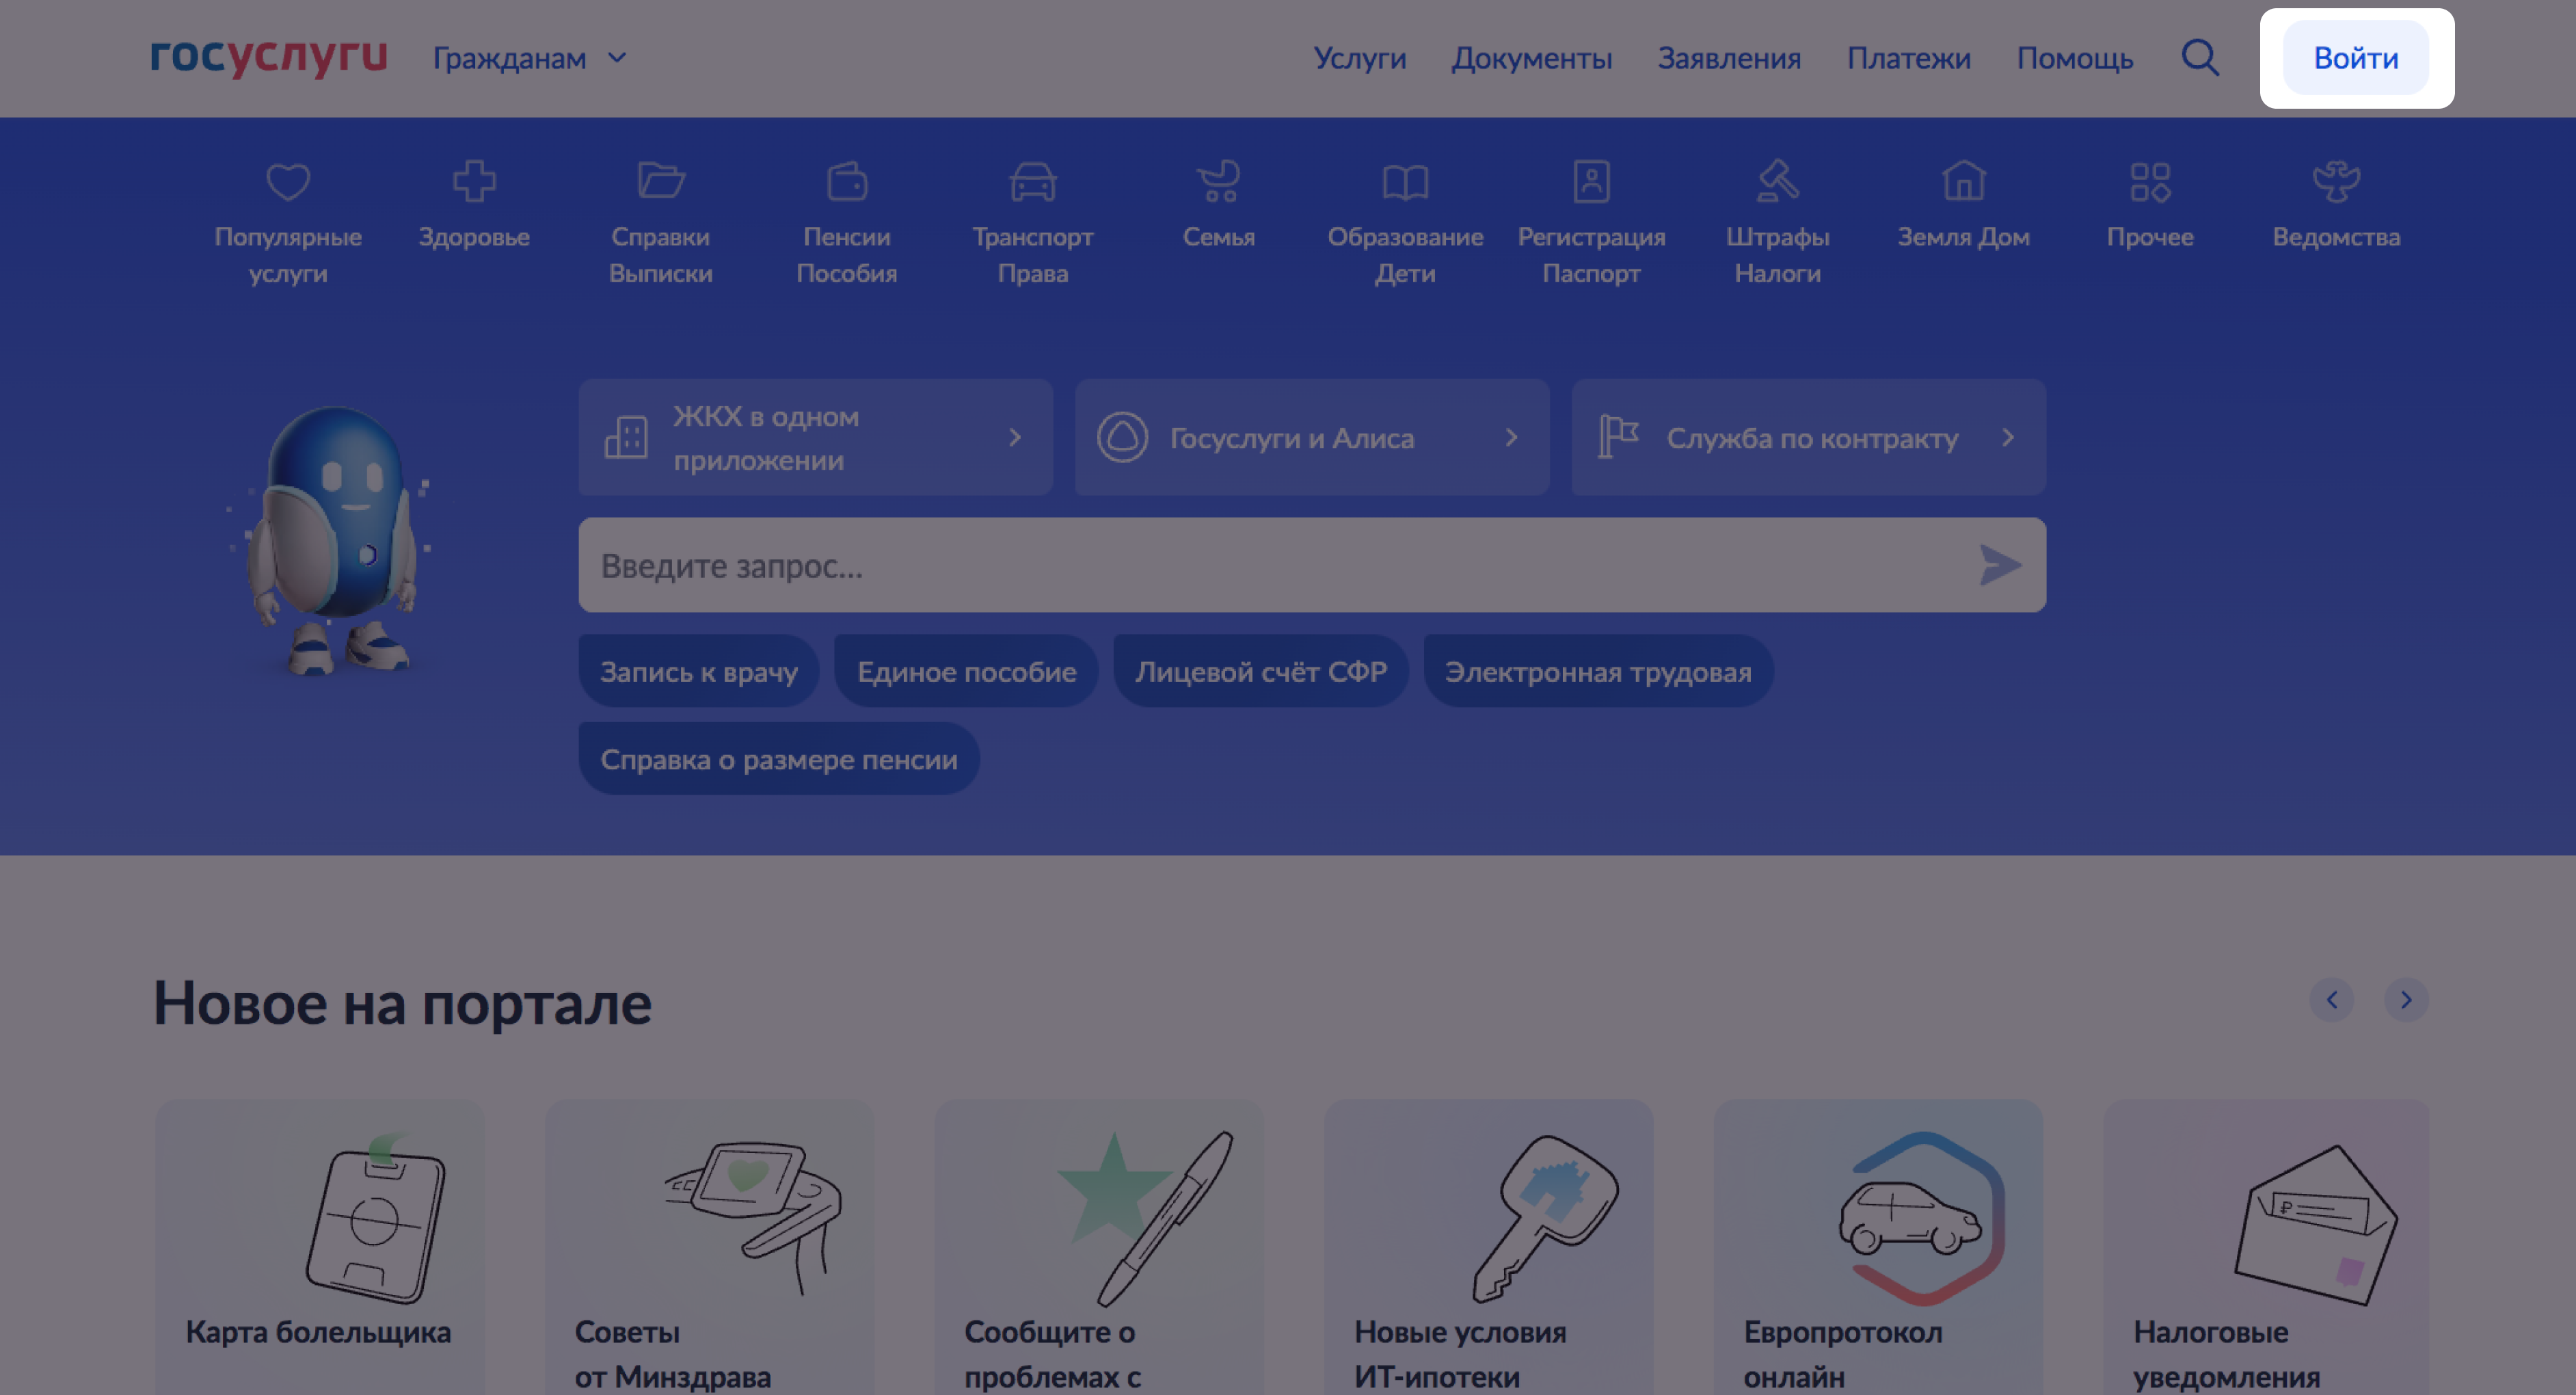Choose the Лицевой счёт СФР chip
2576x1395 pixels.
pyautogui.click(x=1261, y=671)
